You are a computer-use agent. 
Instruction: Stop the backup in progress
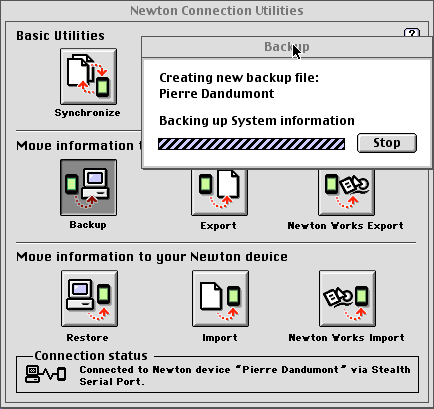click(x=387, y=143)
